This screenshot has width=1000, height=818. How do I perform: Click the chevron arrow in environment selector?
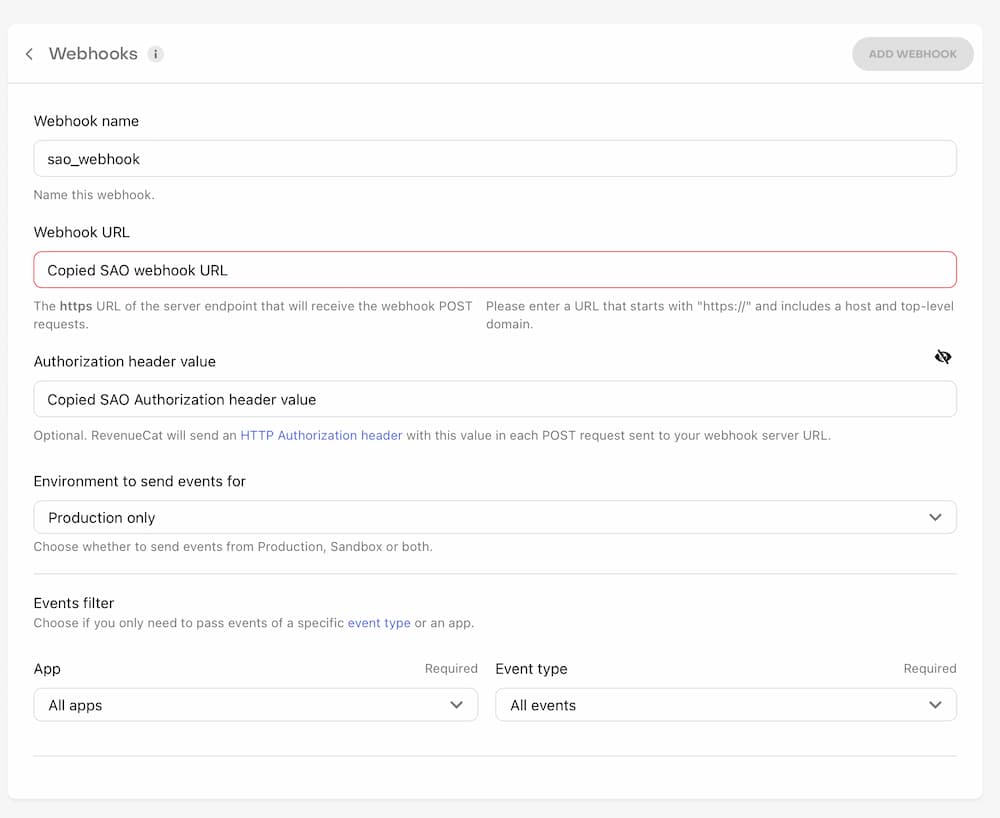935,518
